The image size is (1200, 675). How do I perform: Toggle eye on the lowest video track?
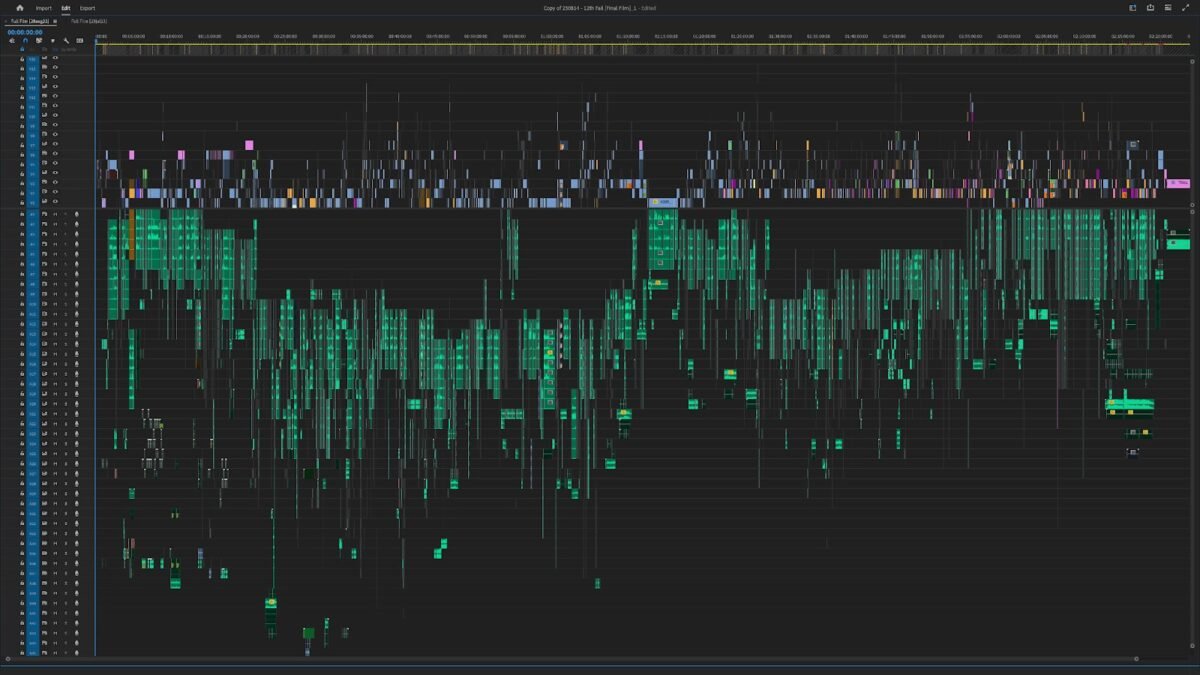pyautogui.click(x=56, y=203)
